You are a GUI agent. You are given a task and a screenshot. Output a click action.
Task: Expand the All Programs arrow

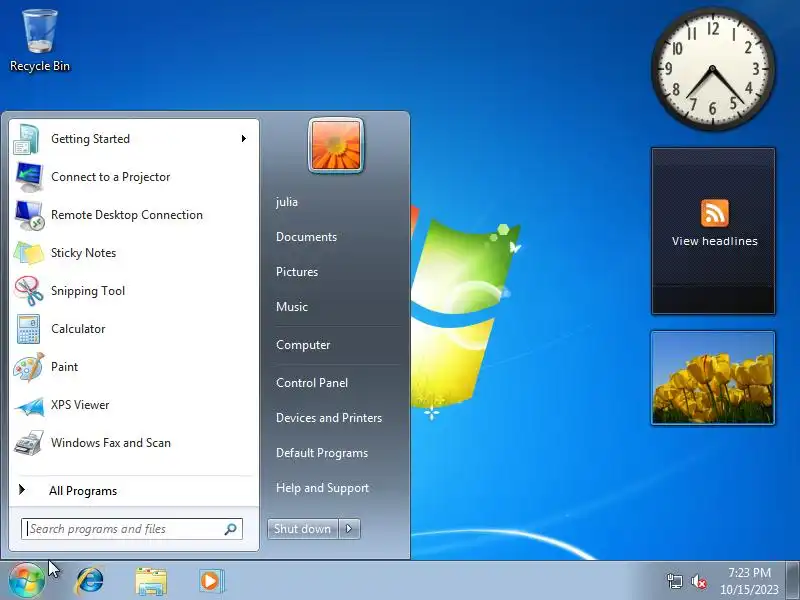click(22, 490)
